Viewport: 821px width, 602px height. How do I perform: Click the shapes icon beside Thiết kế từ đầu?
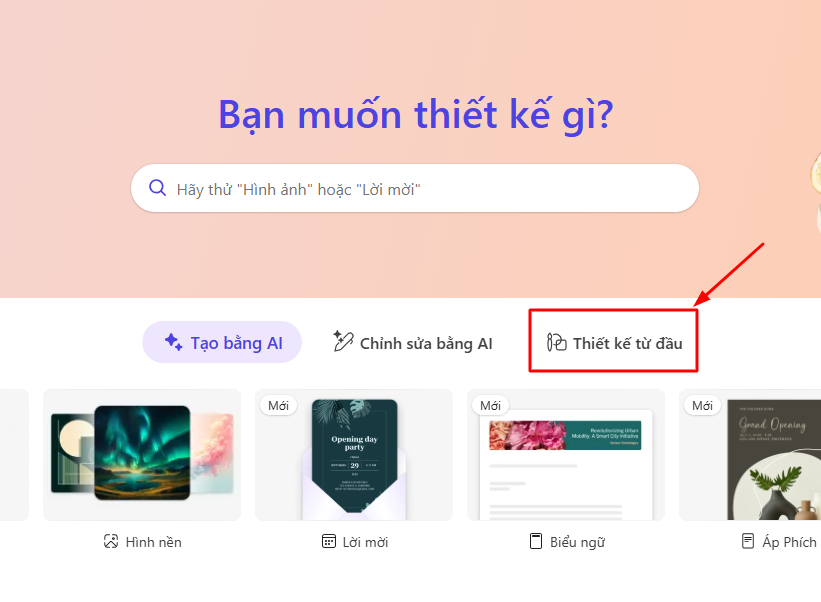click(x=557, y=342)
